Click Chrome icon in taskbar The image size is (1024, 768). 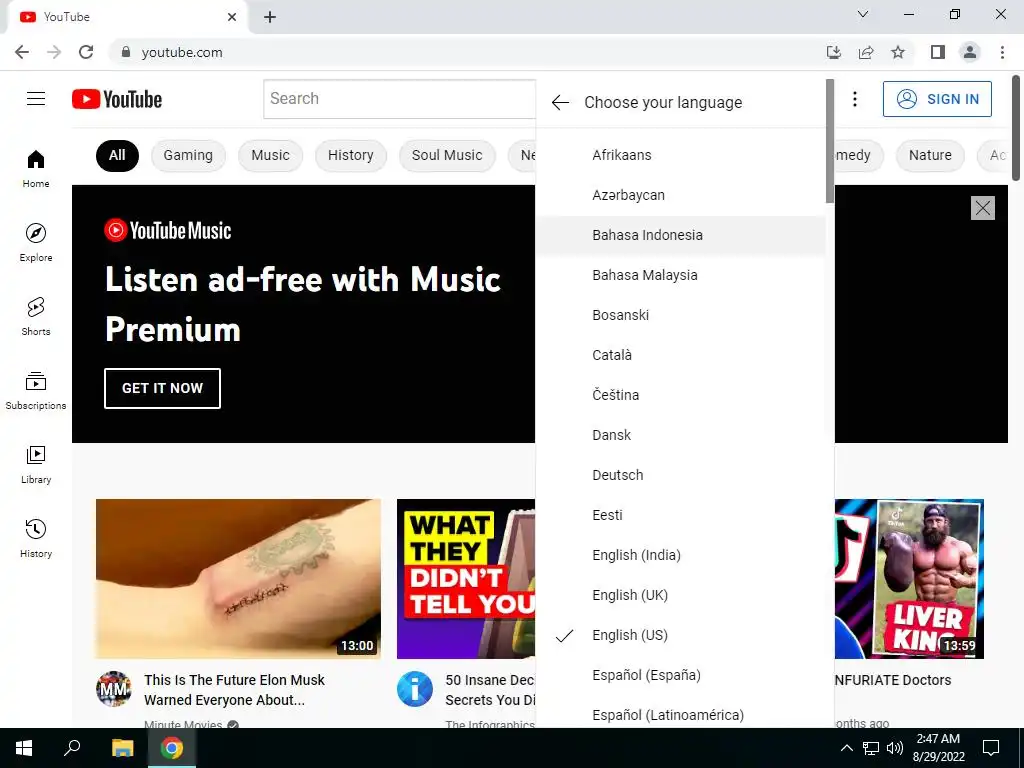coord(172,748)
